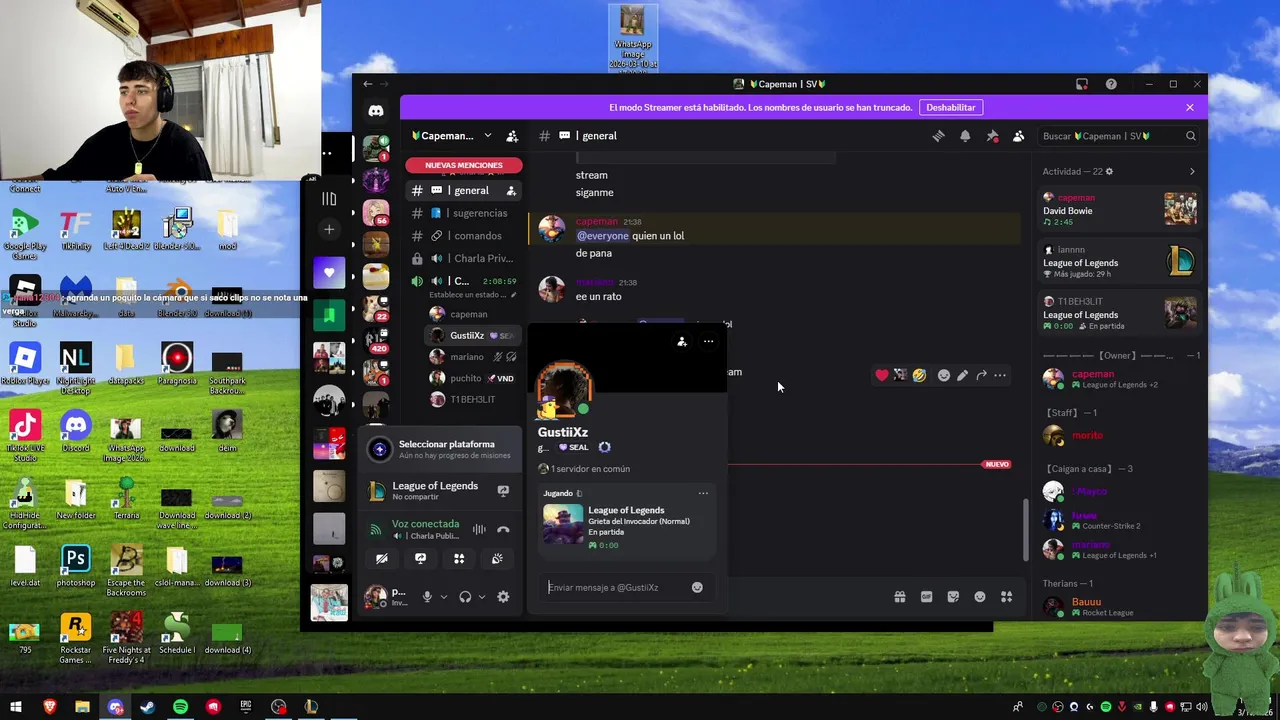Select mariano in voice channel list

pos(470,357)
